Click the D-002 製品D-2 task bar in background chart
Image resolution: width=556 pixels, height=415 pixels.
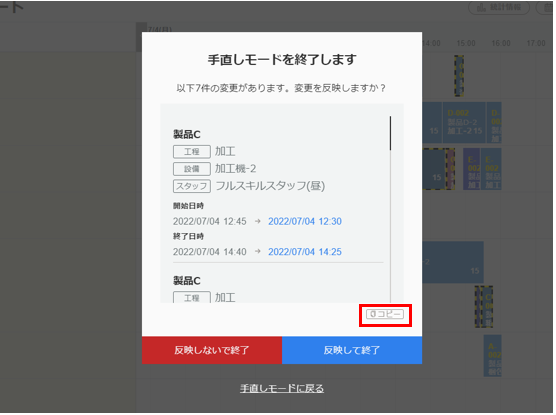point(464,122)
